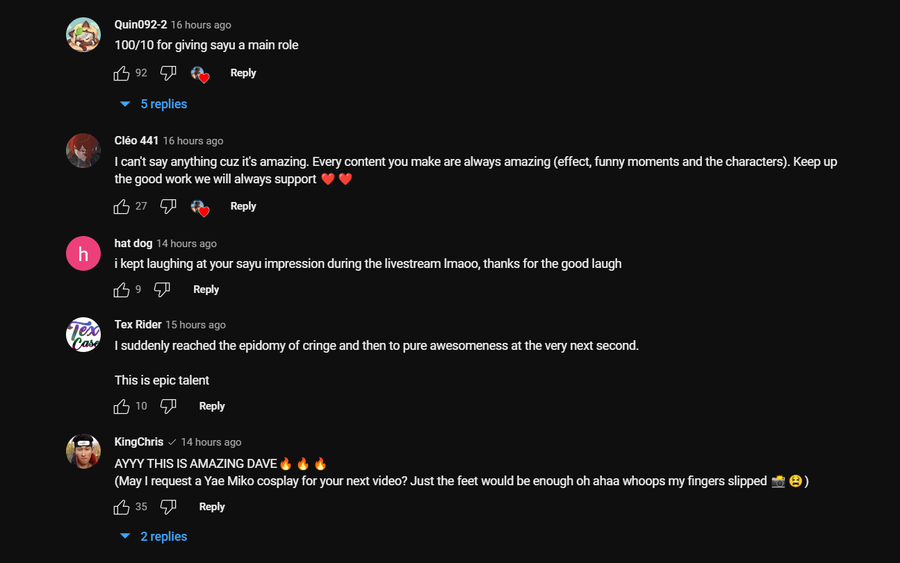Dislike Cléo 441's comment
Image resolution: width=900 pixels, height=563 pixels.
tap(168, 206)
